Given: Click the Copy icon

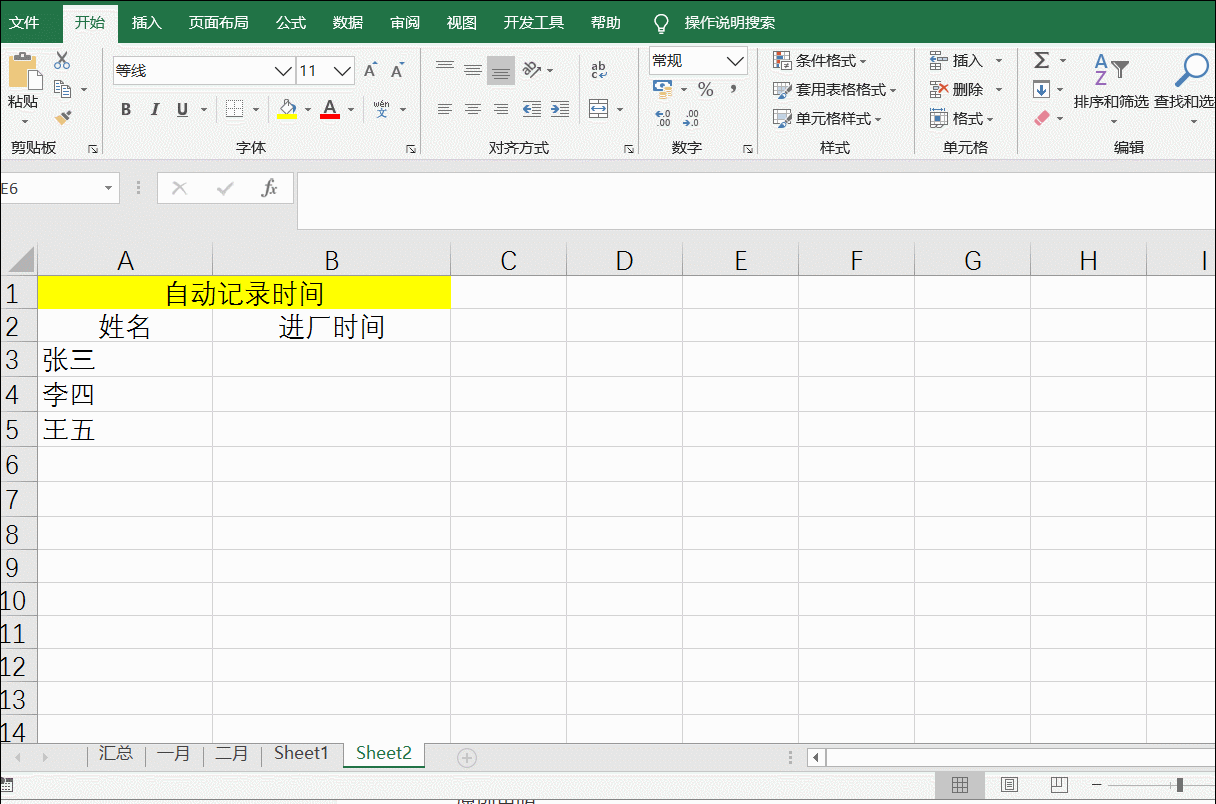Looking at the screenshot, I should pos(63,89).
